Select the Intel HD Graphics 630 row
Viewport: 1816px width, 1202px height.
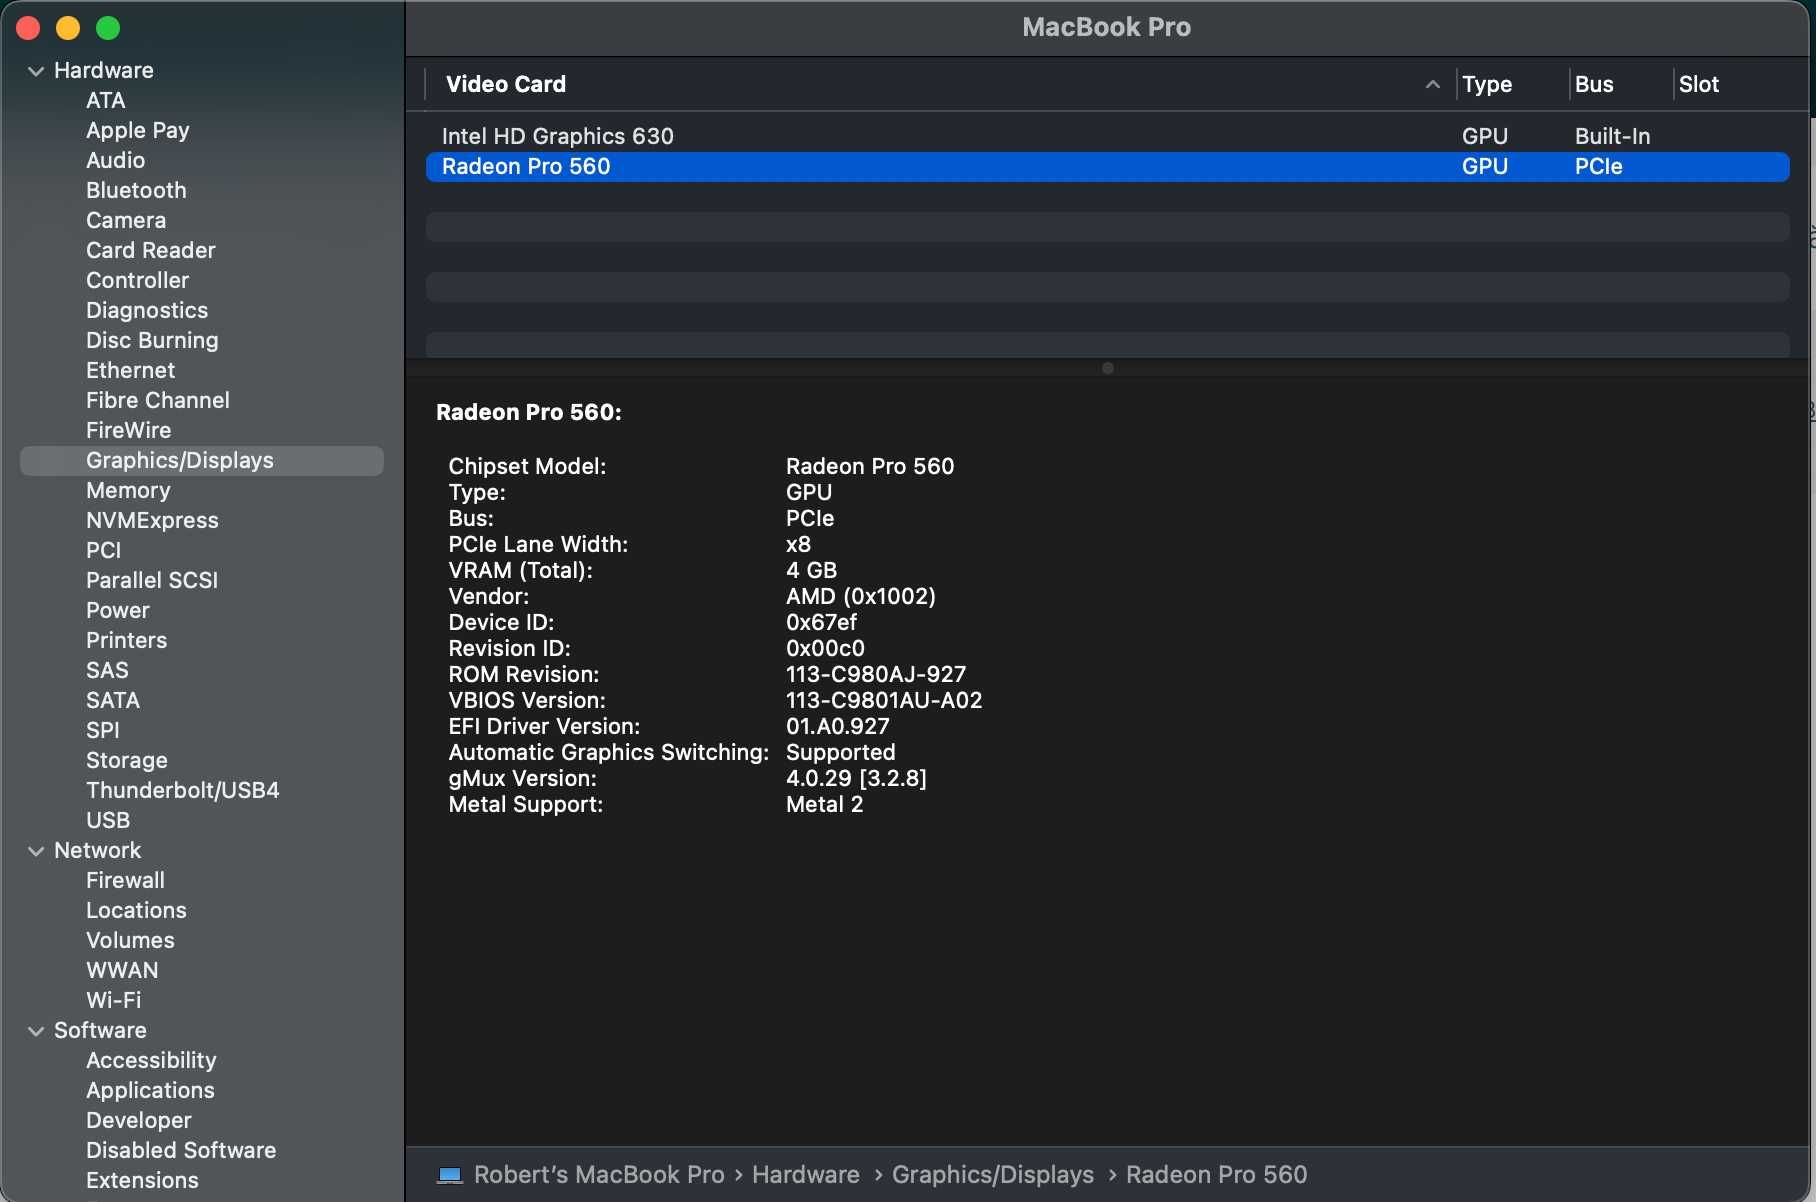(1107, 137)
